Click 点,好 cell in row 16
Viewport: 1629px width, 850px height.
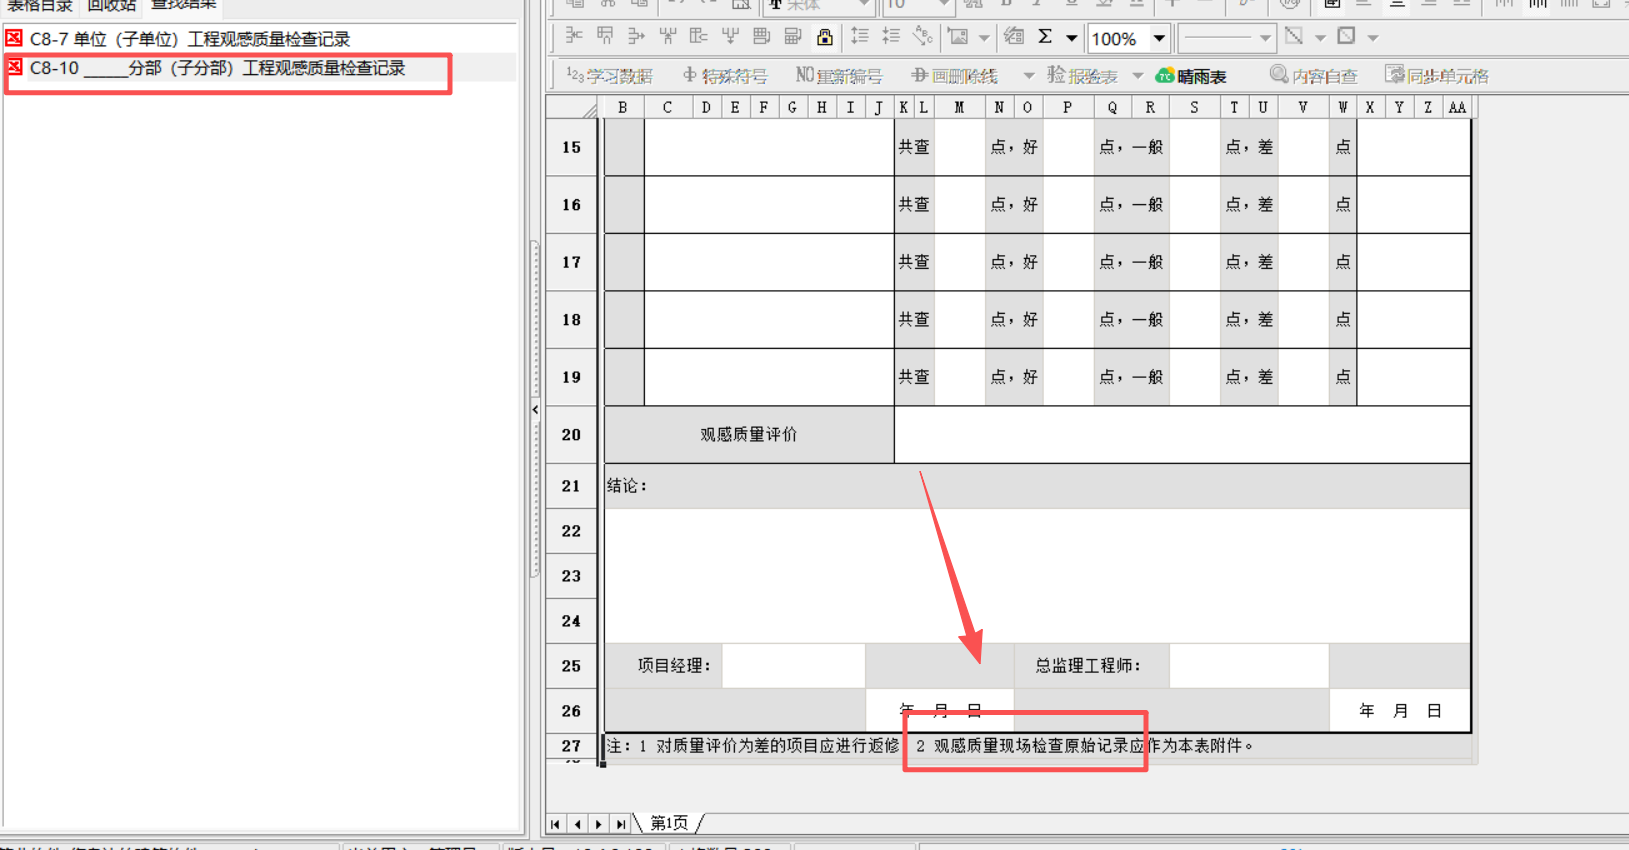(x=1014, y=204)
